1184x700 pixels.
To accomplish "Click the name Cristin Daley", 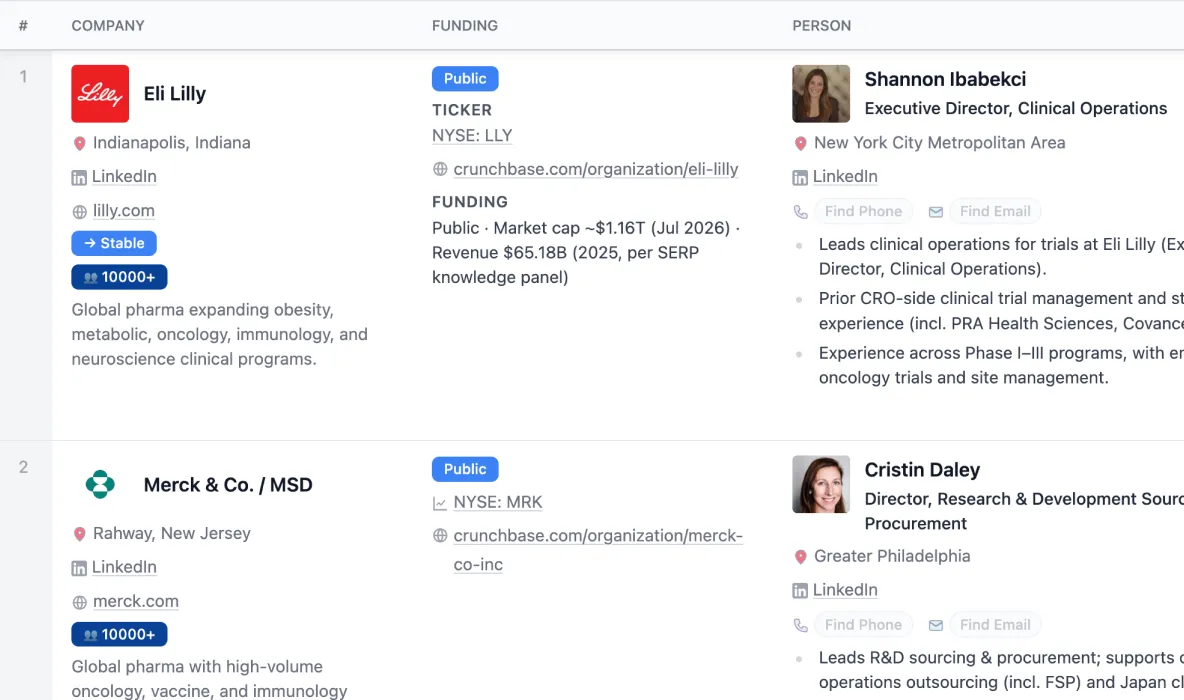I will coord(922,470).
